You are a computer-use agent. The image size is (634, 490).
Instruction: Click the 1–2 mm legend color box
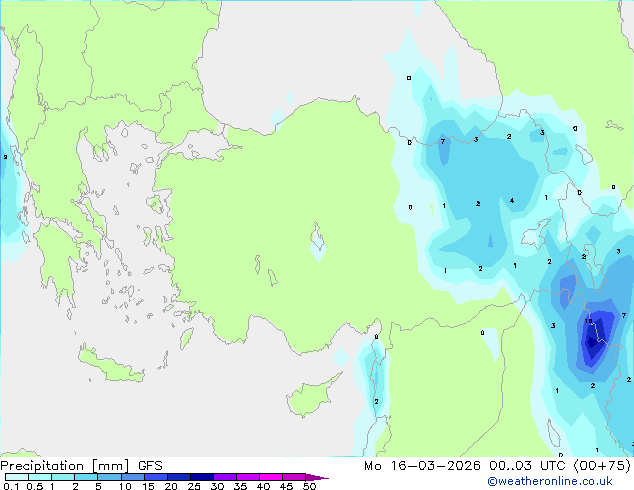[63, 477]
